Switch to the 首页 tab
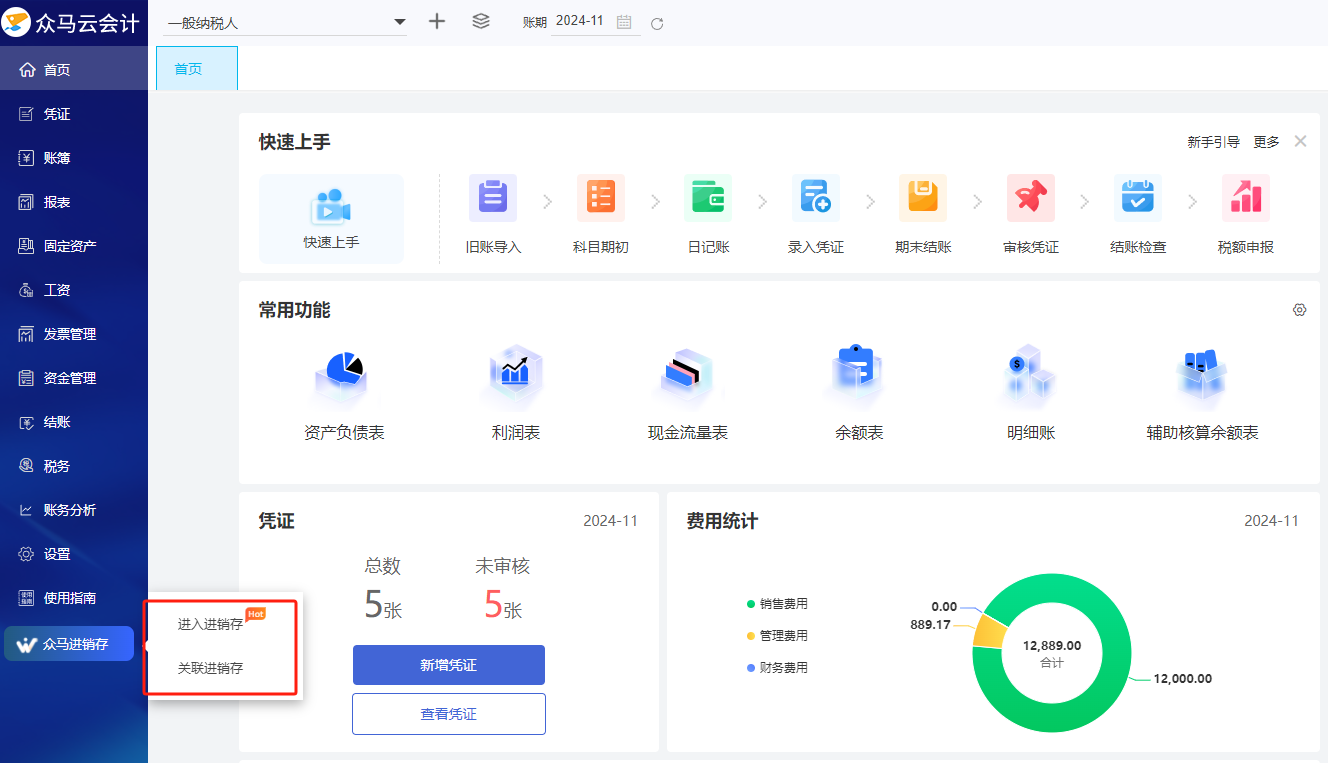This screenshot has height=763, width=1328. point(197,69)
